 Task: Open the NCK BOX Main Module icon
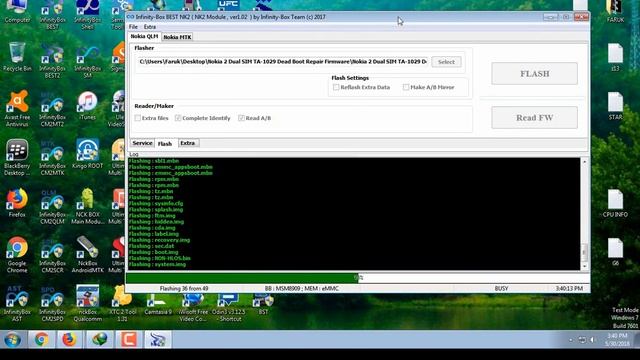(87, 207)
